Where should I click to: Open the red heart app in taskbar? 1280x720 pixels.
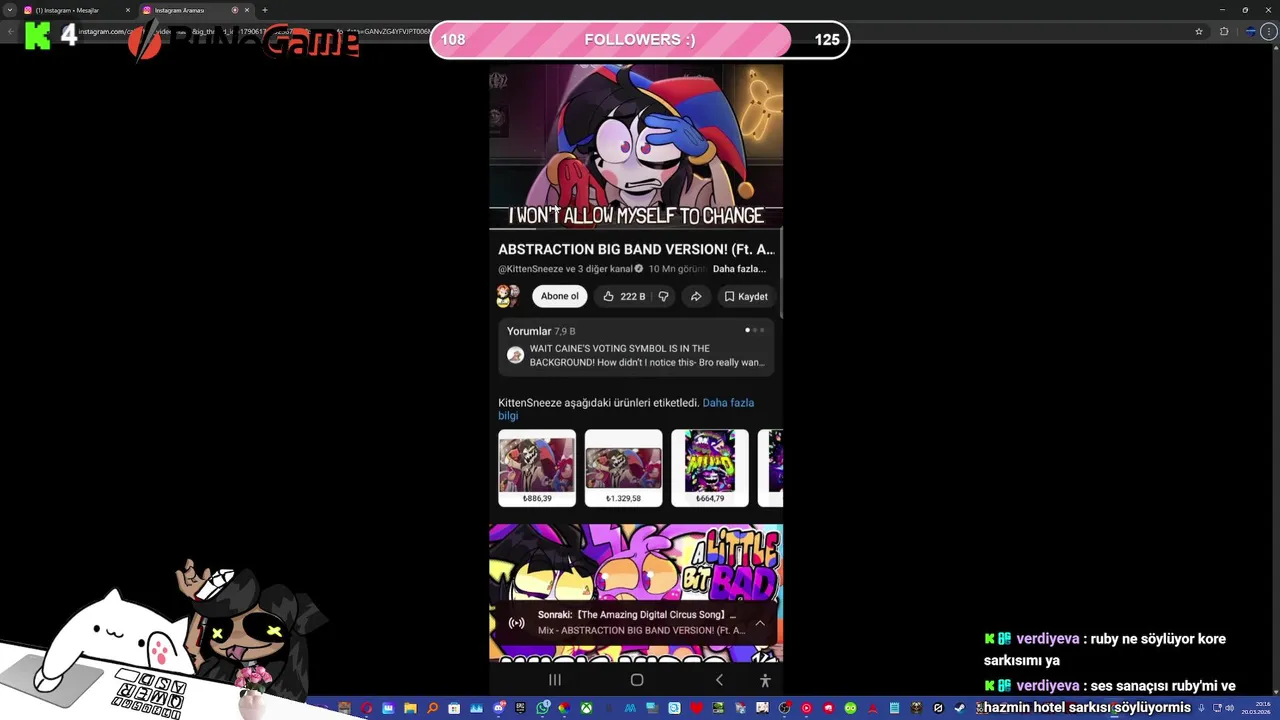click(697, 708)
